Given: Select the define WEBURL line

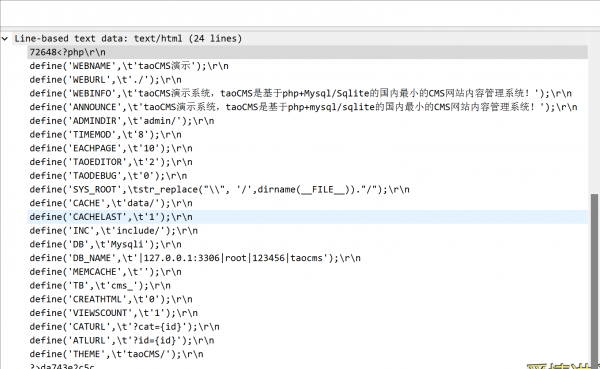Looking at the screenshot, I should click(106, 80).
